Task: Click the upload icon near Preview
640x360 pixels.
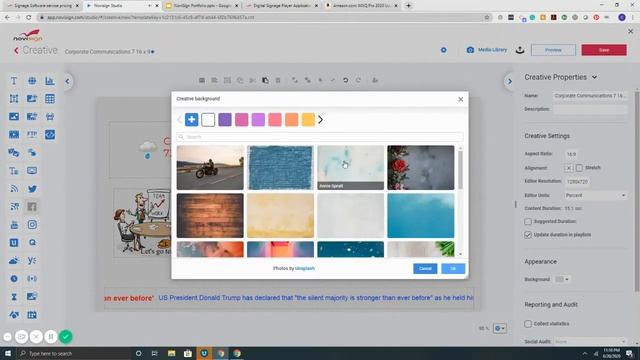Action: (x=520, y=50)
